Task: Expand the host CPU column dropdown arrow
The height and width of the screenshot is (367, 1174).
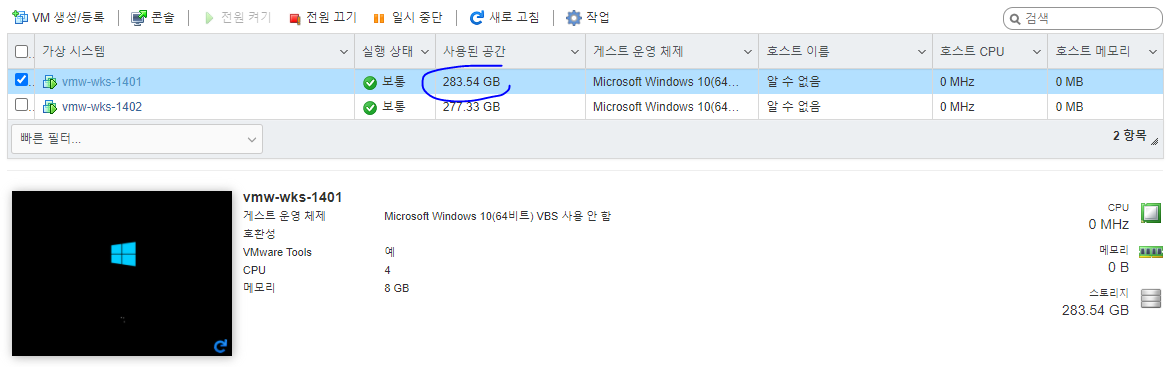Action: click(1037, 52)
